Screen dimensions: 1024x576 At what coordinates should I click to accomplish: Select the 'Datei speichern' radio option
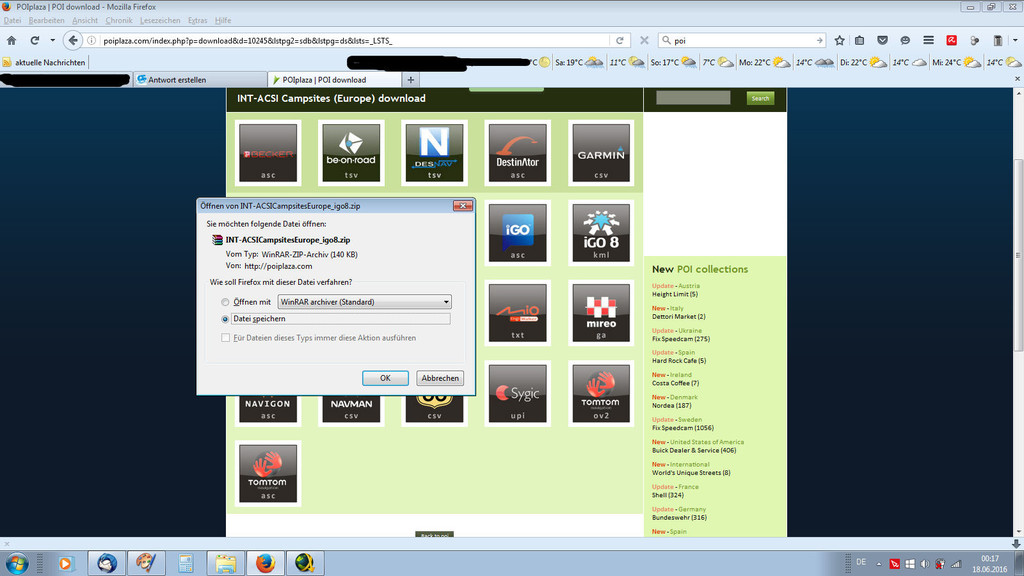pyautogui.click(x=225, y=319)
